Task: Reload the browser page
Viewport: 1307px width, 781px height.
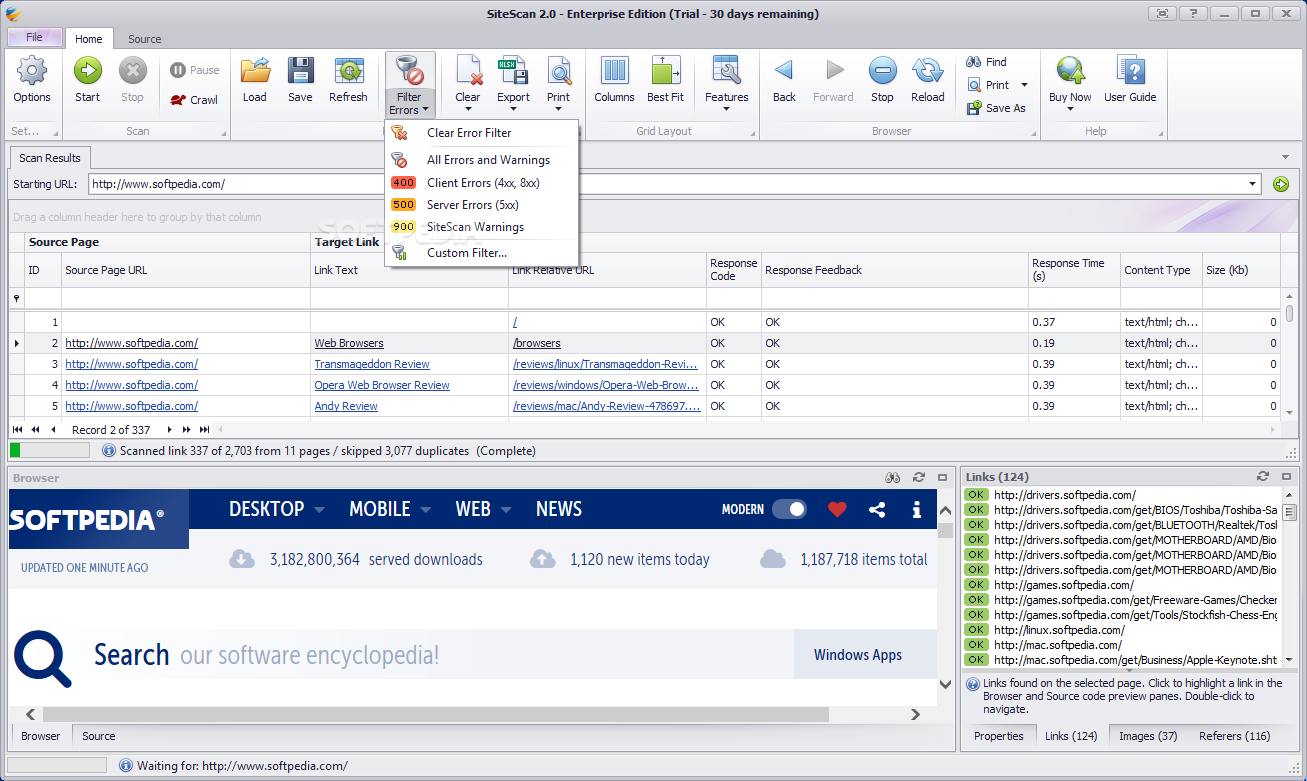Action: pos(928,80)
